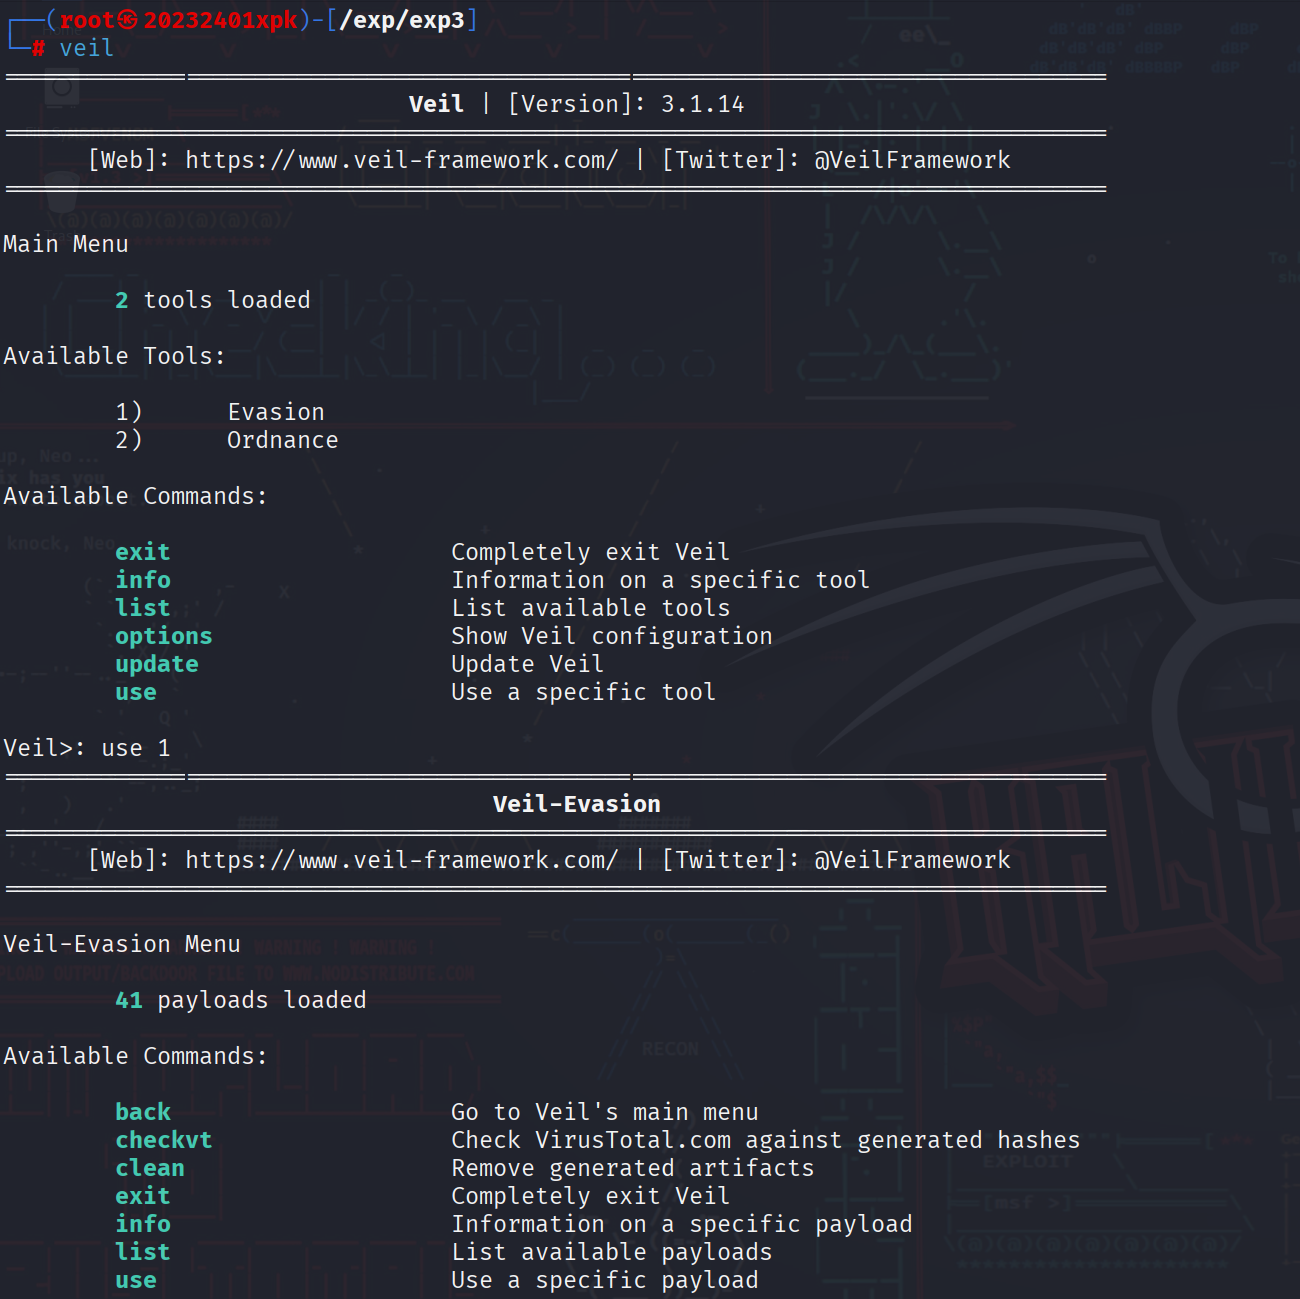Image resolution: width=1300 pixels, height=1299 pixels.
Task: Click the 'Veil>: use 1' input line
Action: 87,748
